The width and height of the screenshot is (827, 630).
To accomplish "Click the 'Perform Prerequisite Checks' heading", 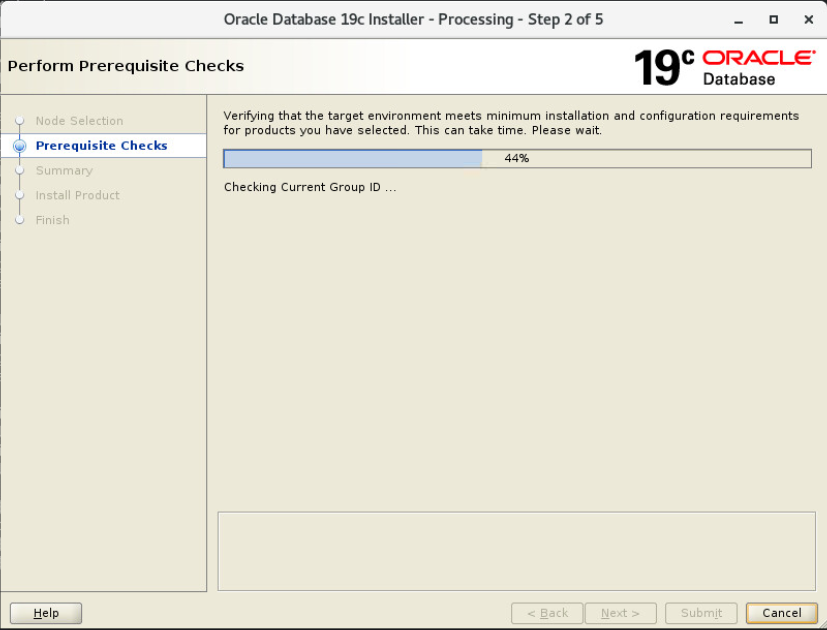I will [x=126, y=66].
